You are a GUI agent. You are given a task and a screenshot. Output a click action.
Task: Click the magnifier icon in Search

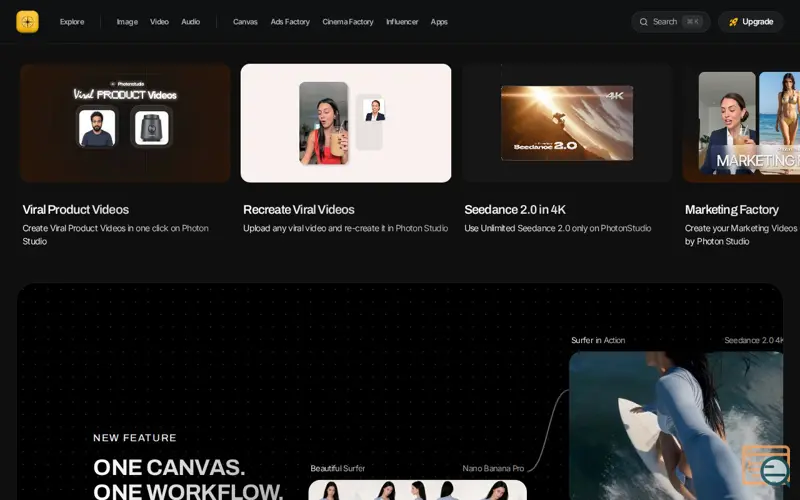(643, 22)
